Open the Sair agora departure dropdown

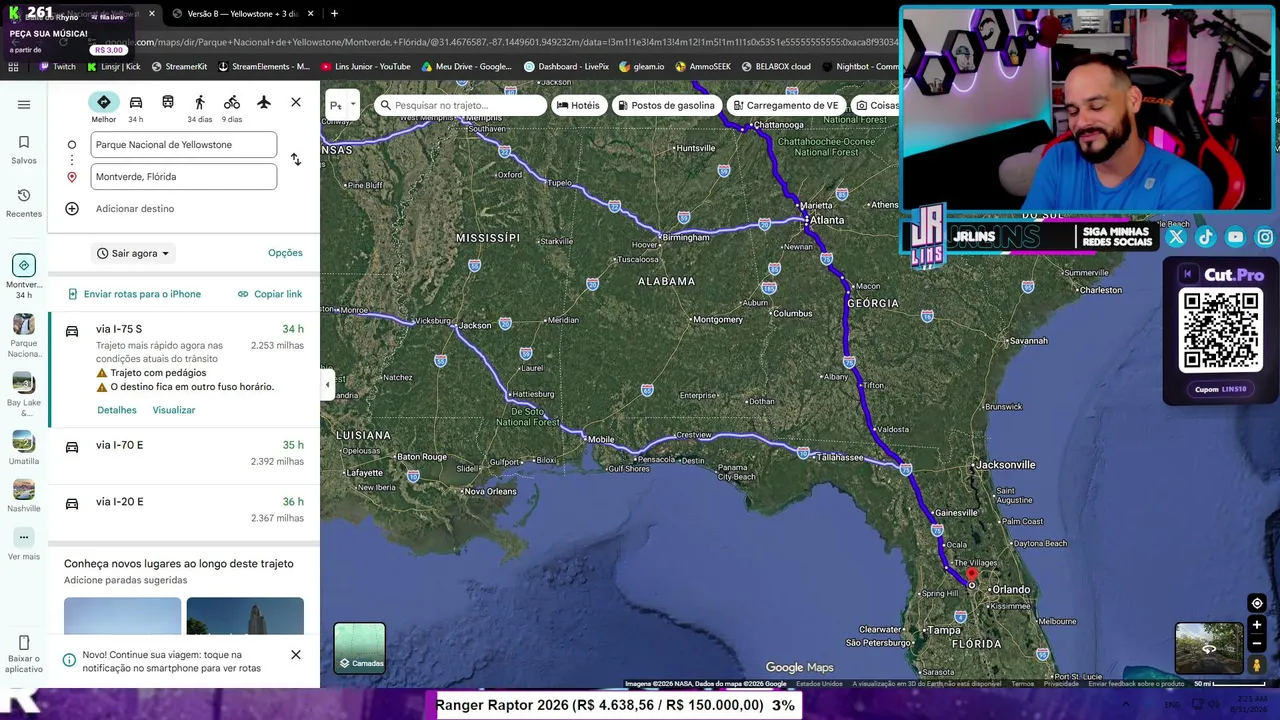134,253
